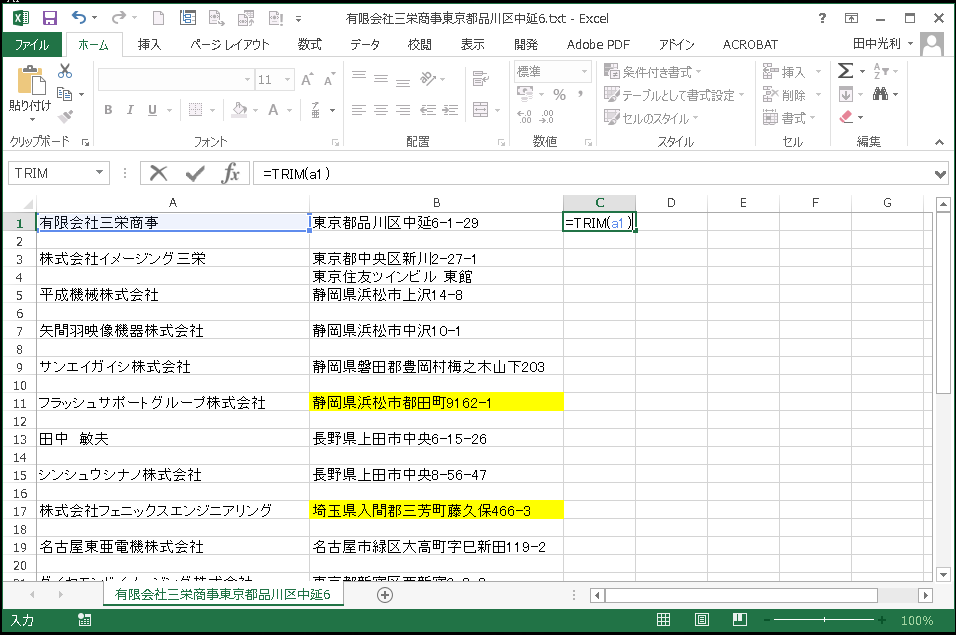Screen dimensions: 956x635
Task: Click the orientation text angle icon
Action: [428, 78]
